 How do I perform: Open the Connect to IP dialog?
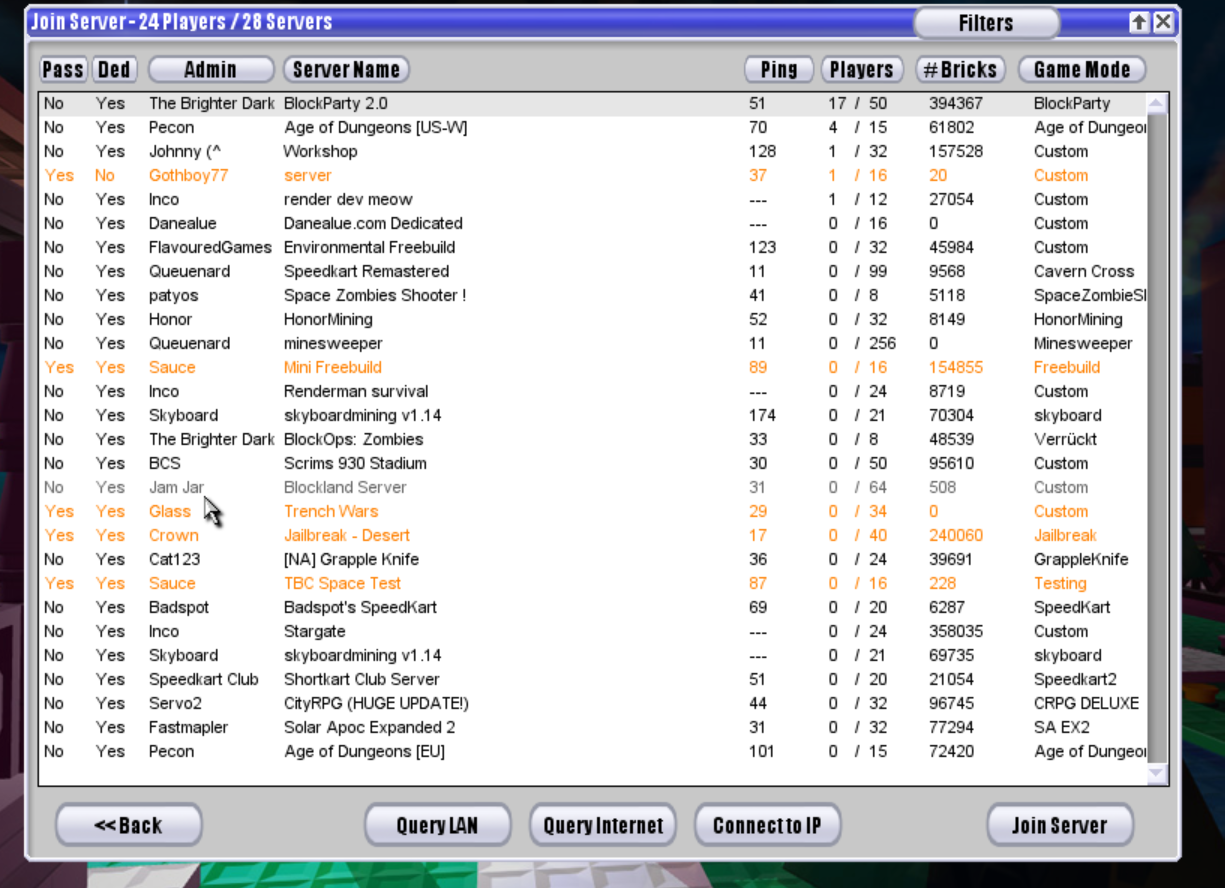click(767, 825)
